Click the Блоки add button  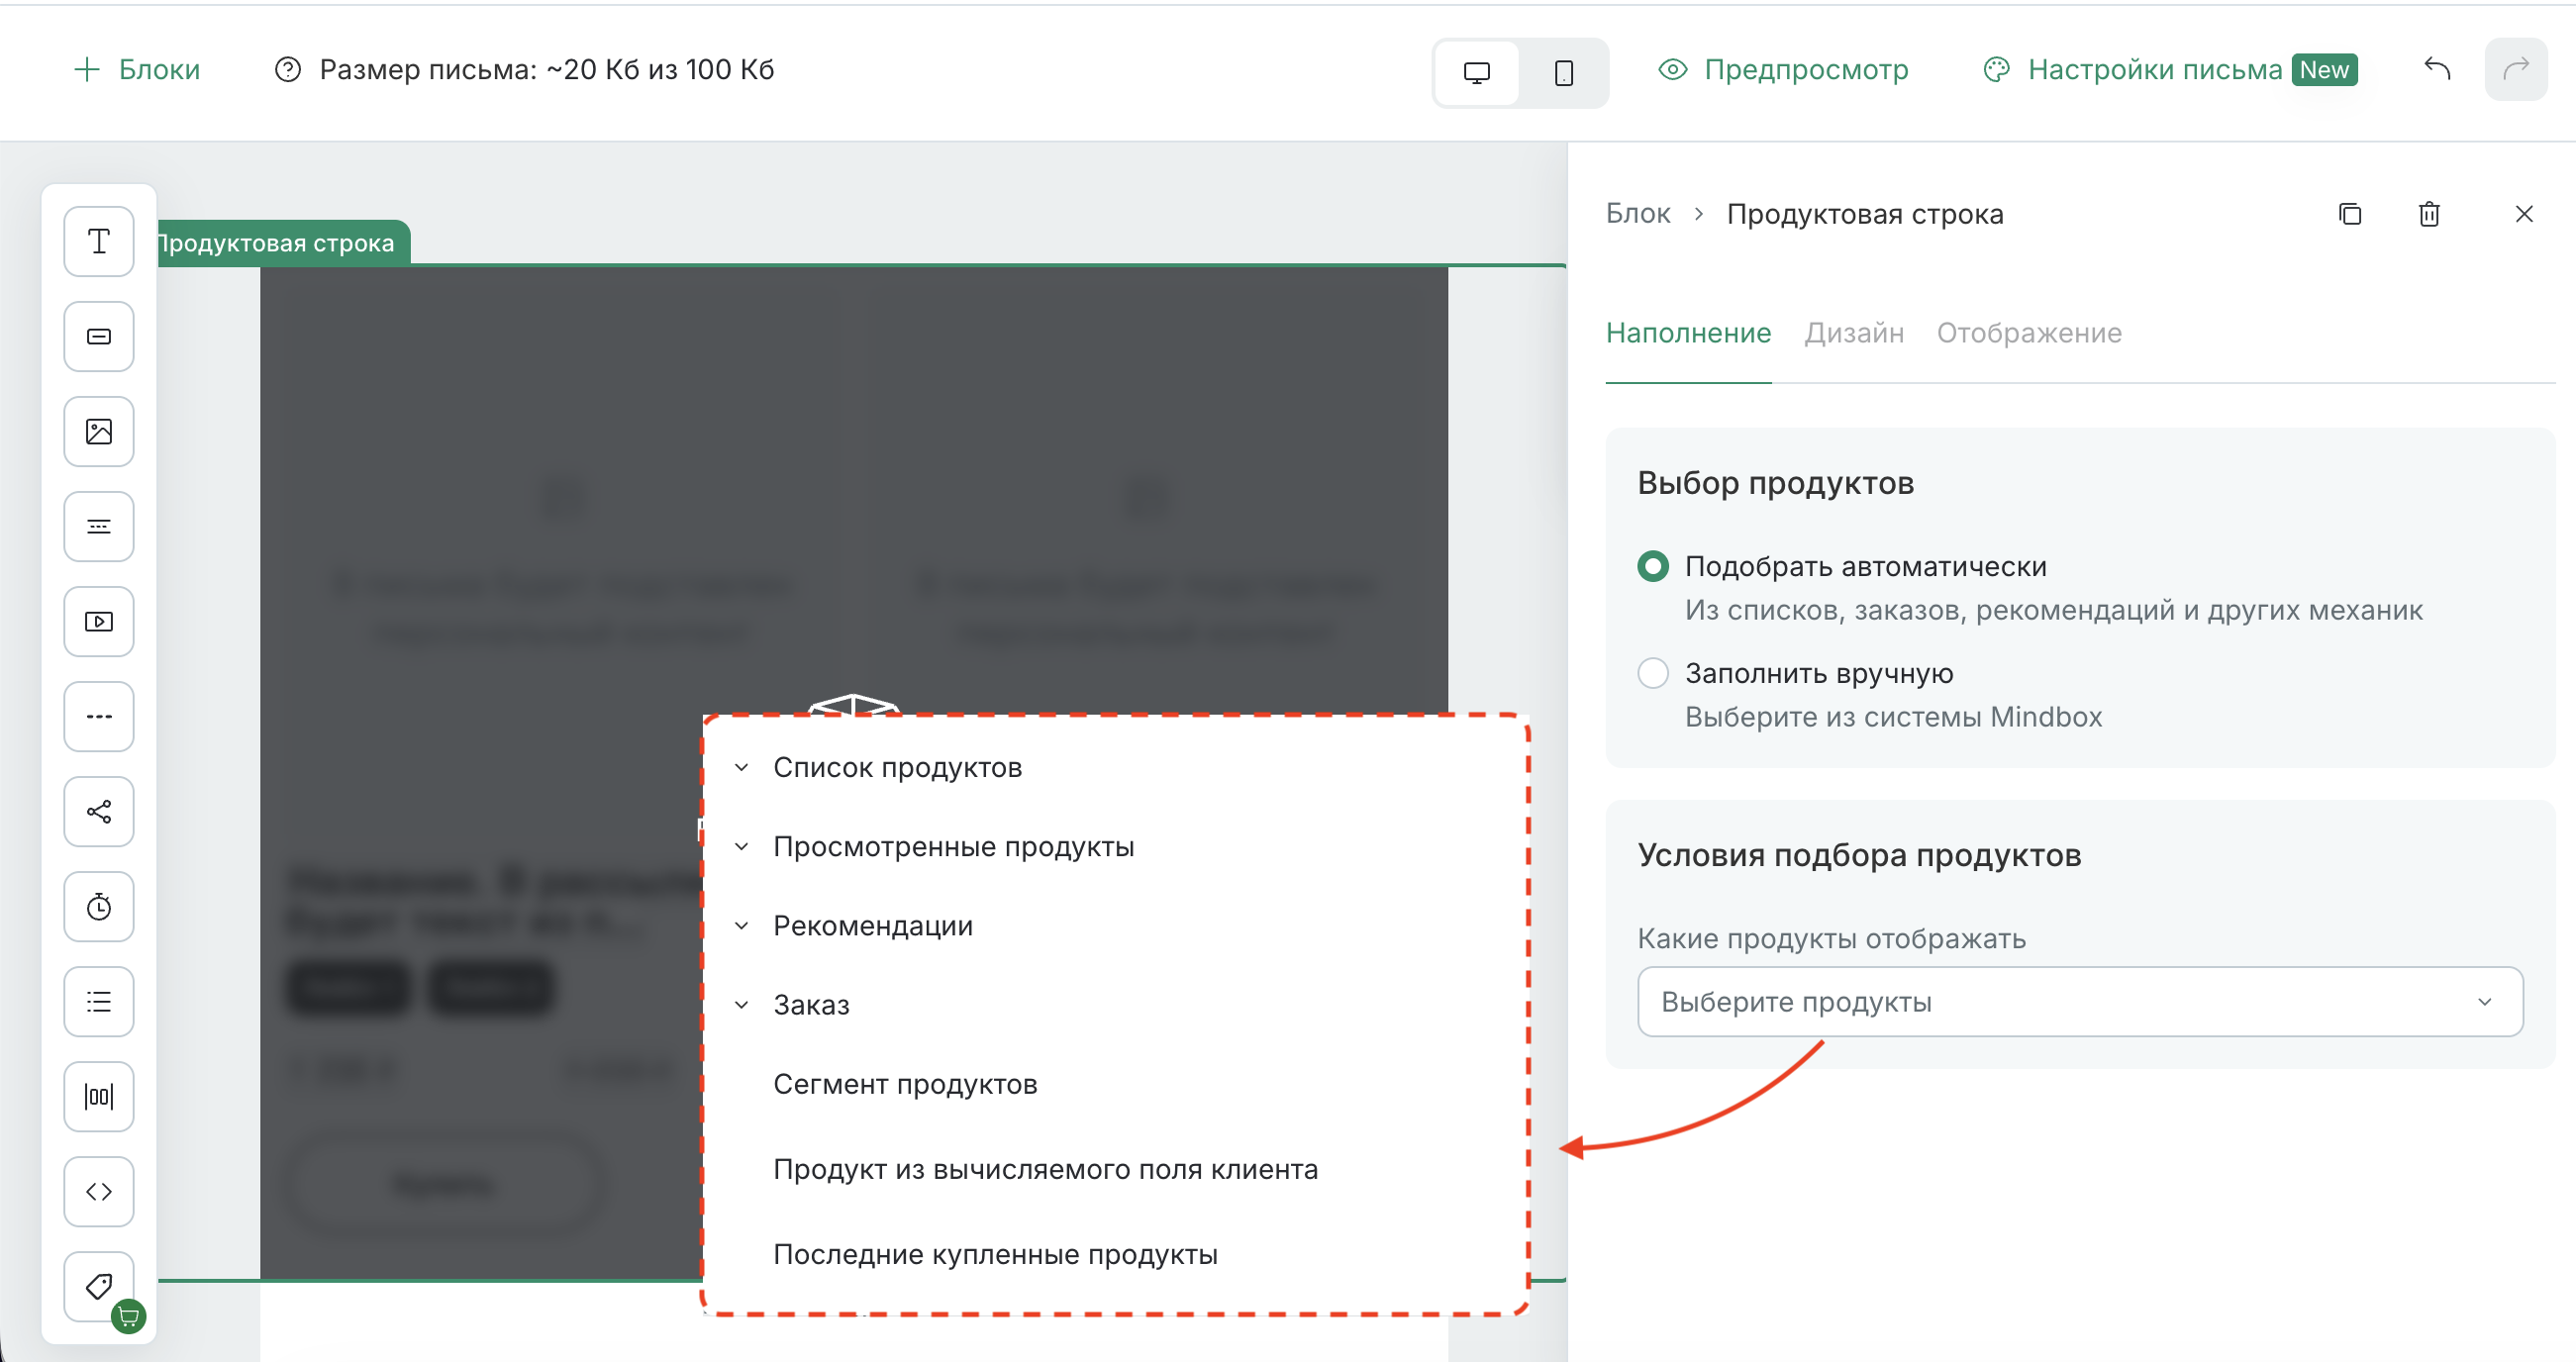[137, 69]
